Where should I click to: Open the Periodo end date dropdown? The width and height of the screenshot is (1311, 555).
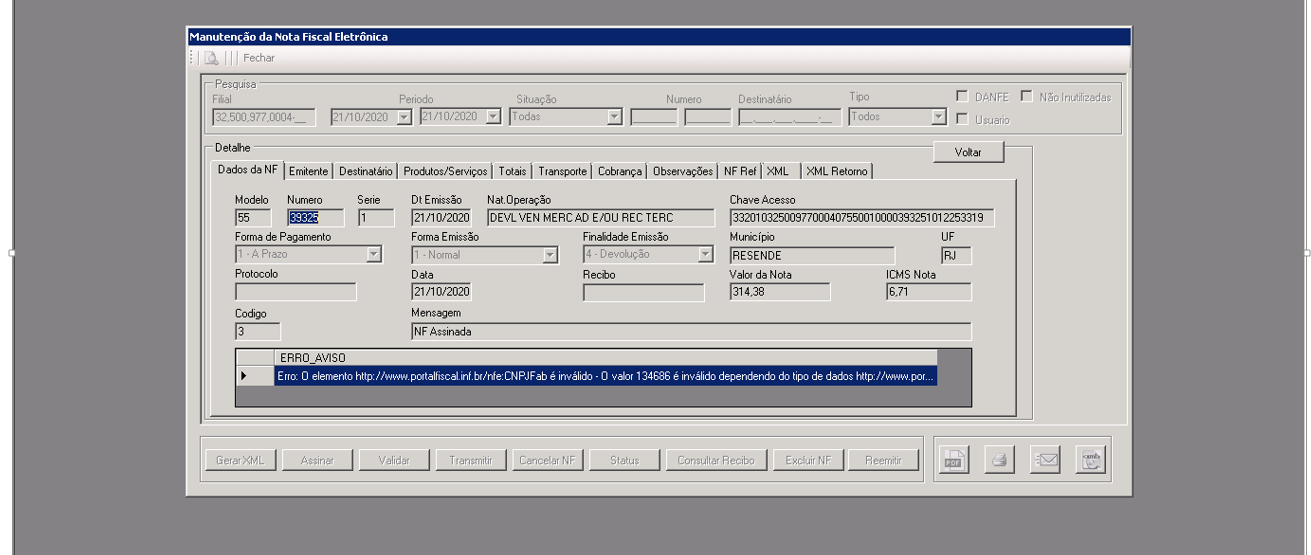(492, 117)
